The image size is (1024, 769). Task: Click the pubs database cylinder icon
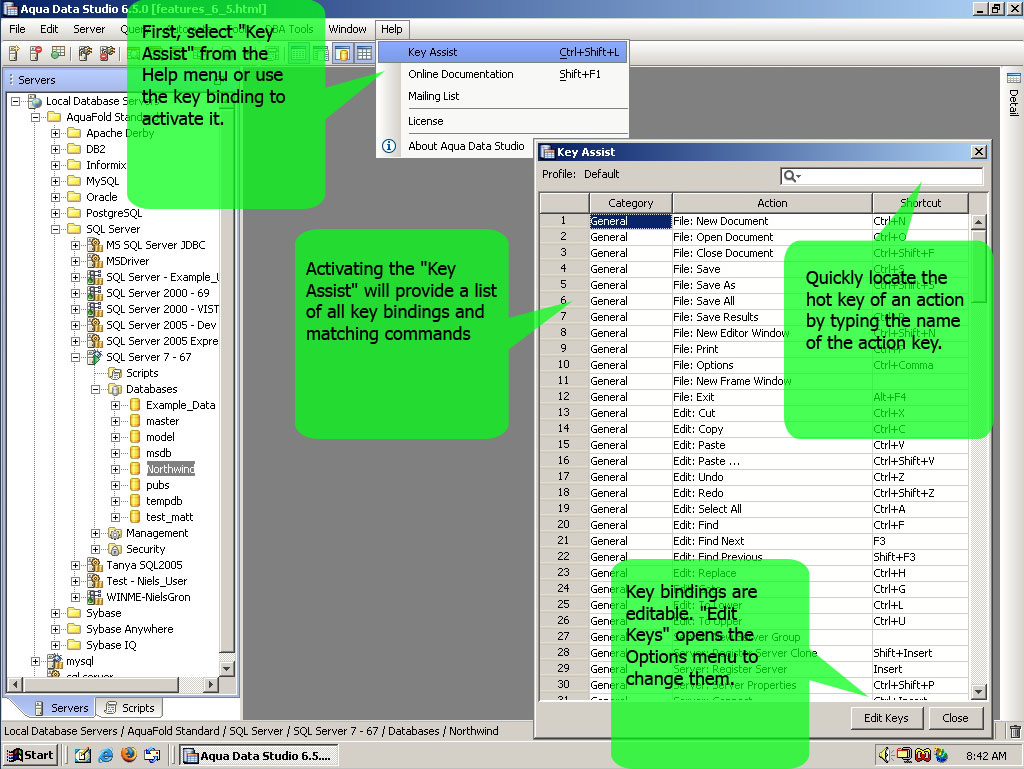(x=135, y=485)
